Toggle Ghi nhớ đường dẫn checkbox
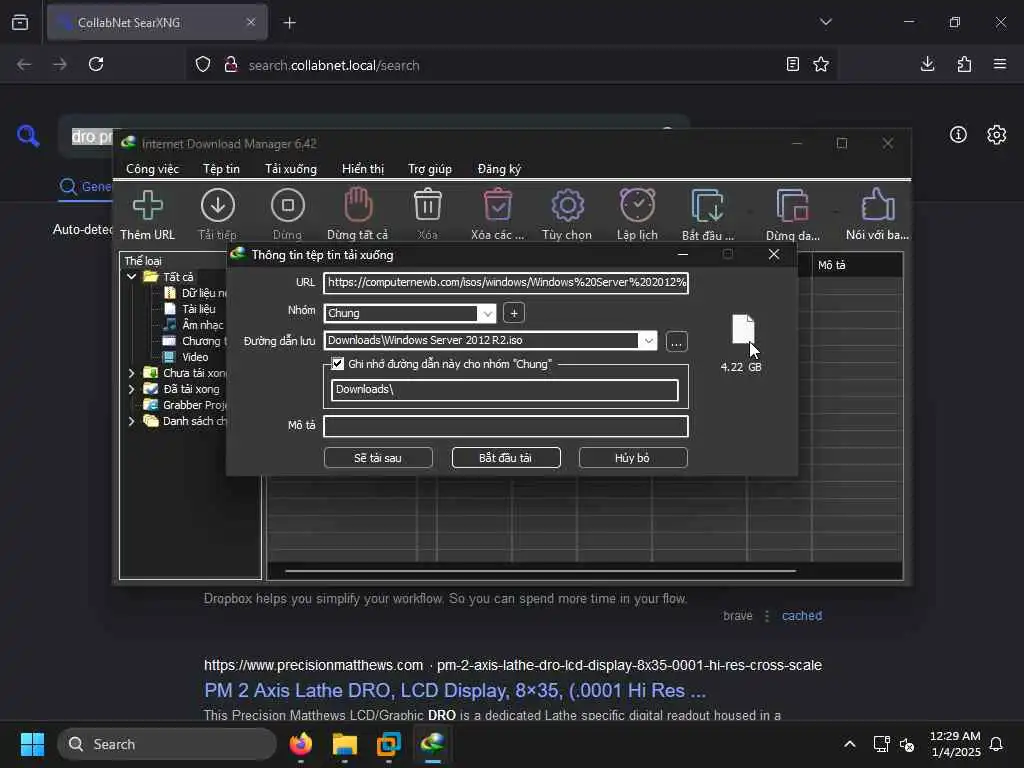 pos(338,364)
